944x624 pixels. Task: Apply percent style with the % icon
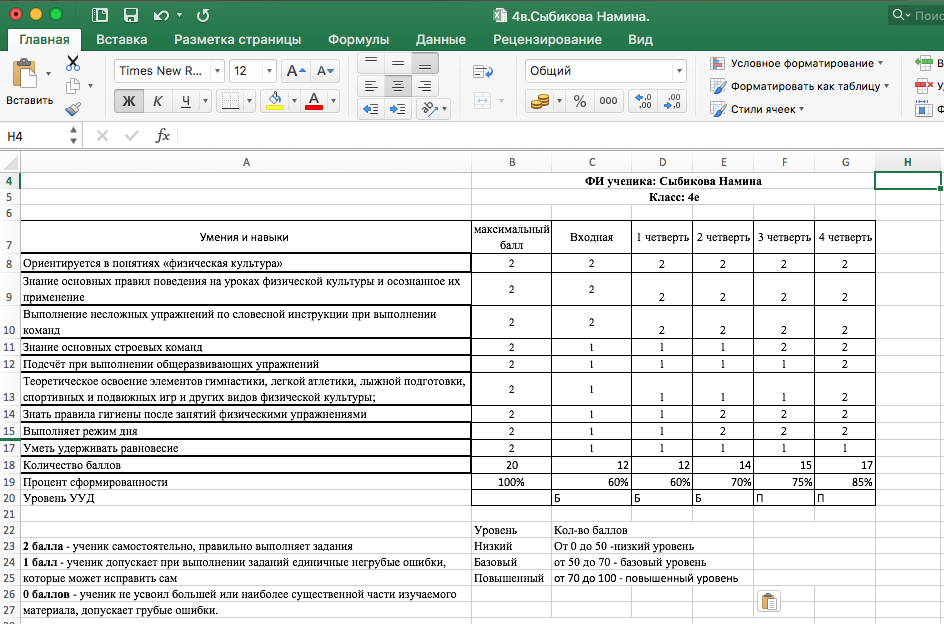tap(580, 101)
